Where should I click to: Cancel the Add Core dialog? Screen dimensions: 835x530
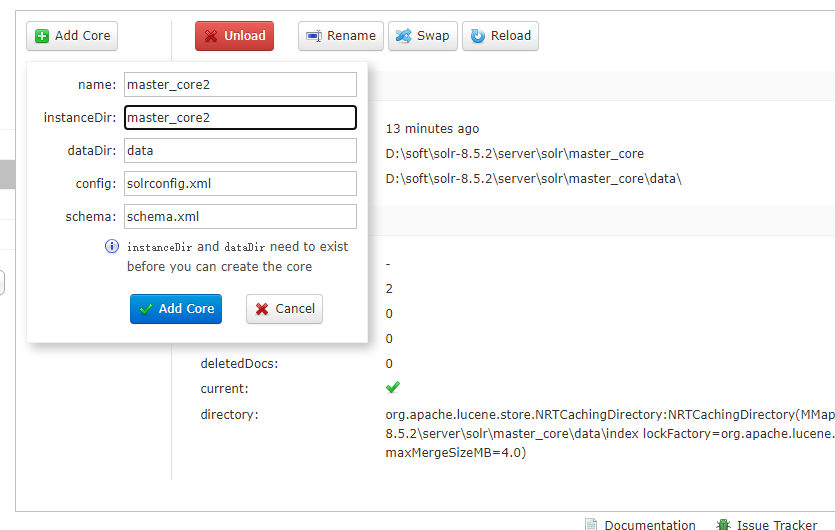[285, 309]
